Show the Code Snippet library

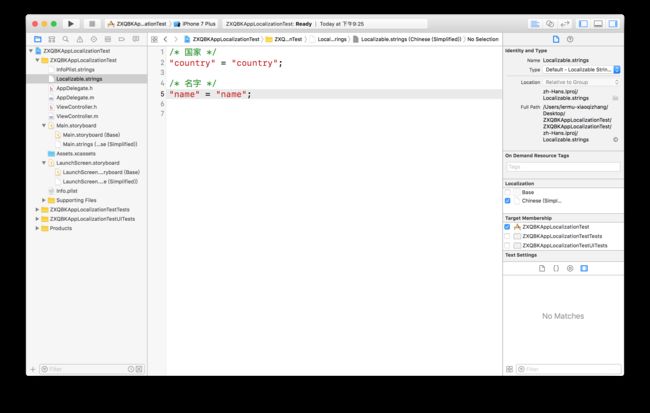tap(556, 268)
